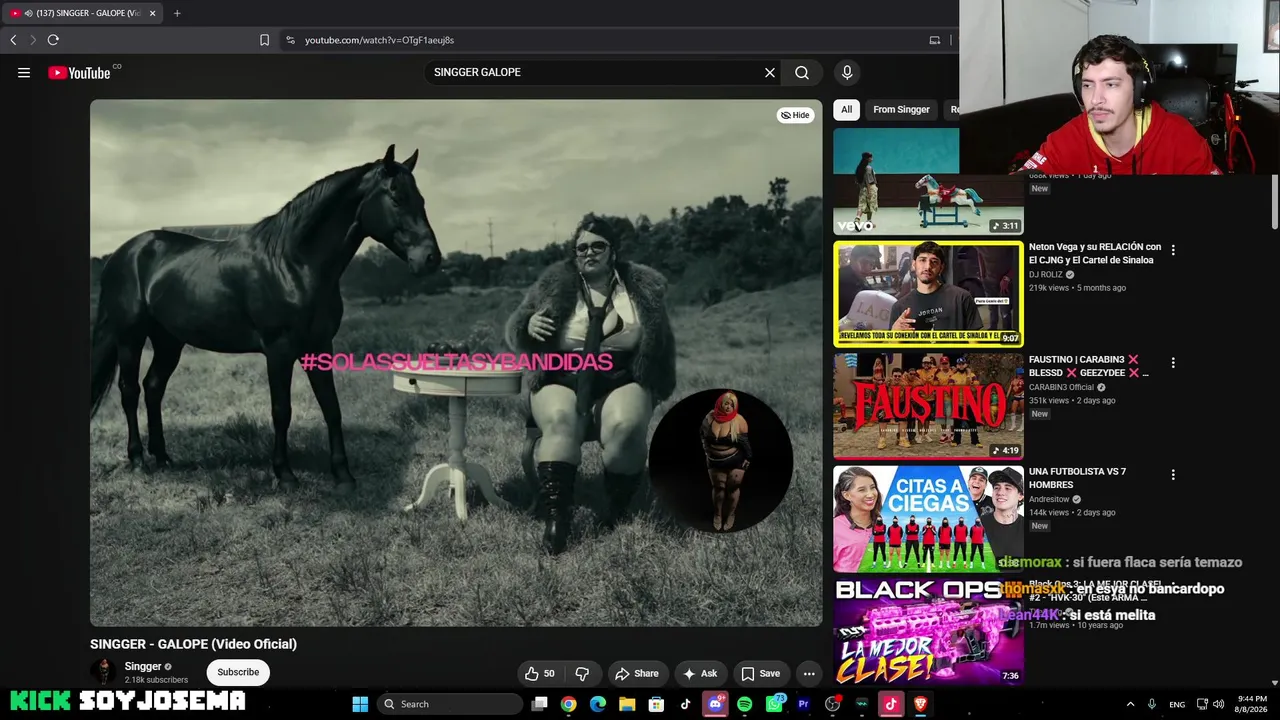Click the round suggested-video end card
1280x720 pixels.
coord(720,460)
